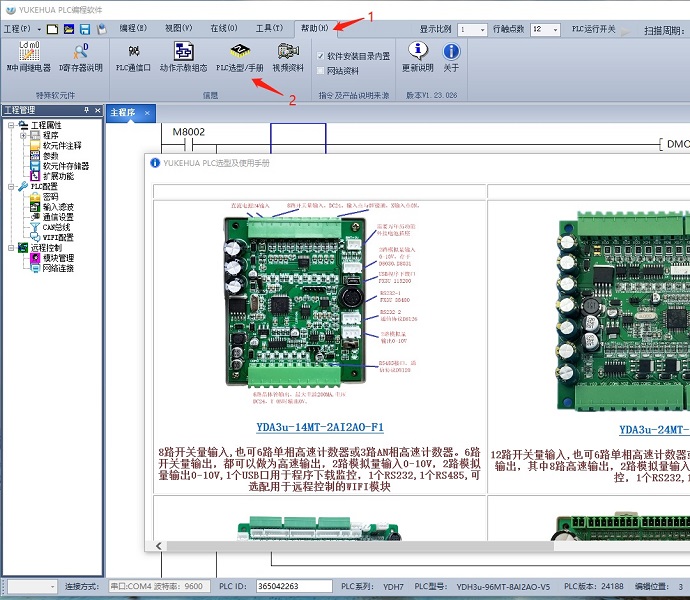The image size is (690, 600).
Task: Click the 串口:COM4 connection field
Action: point(161,586)
